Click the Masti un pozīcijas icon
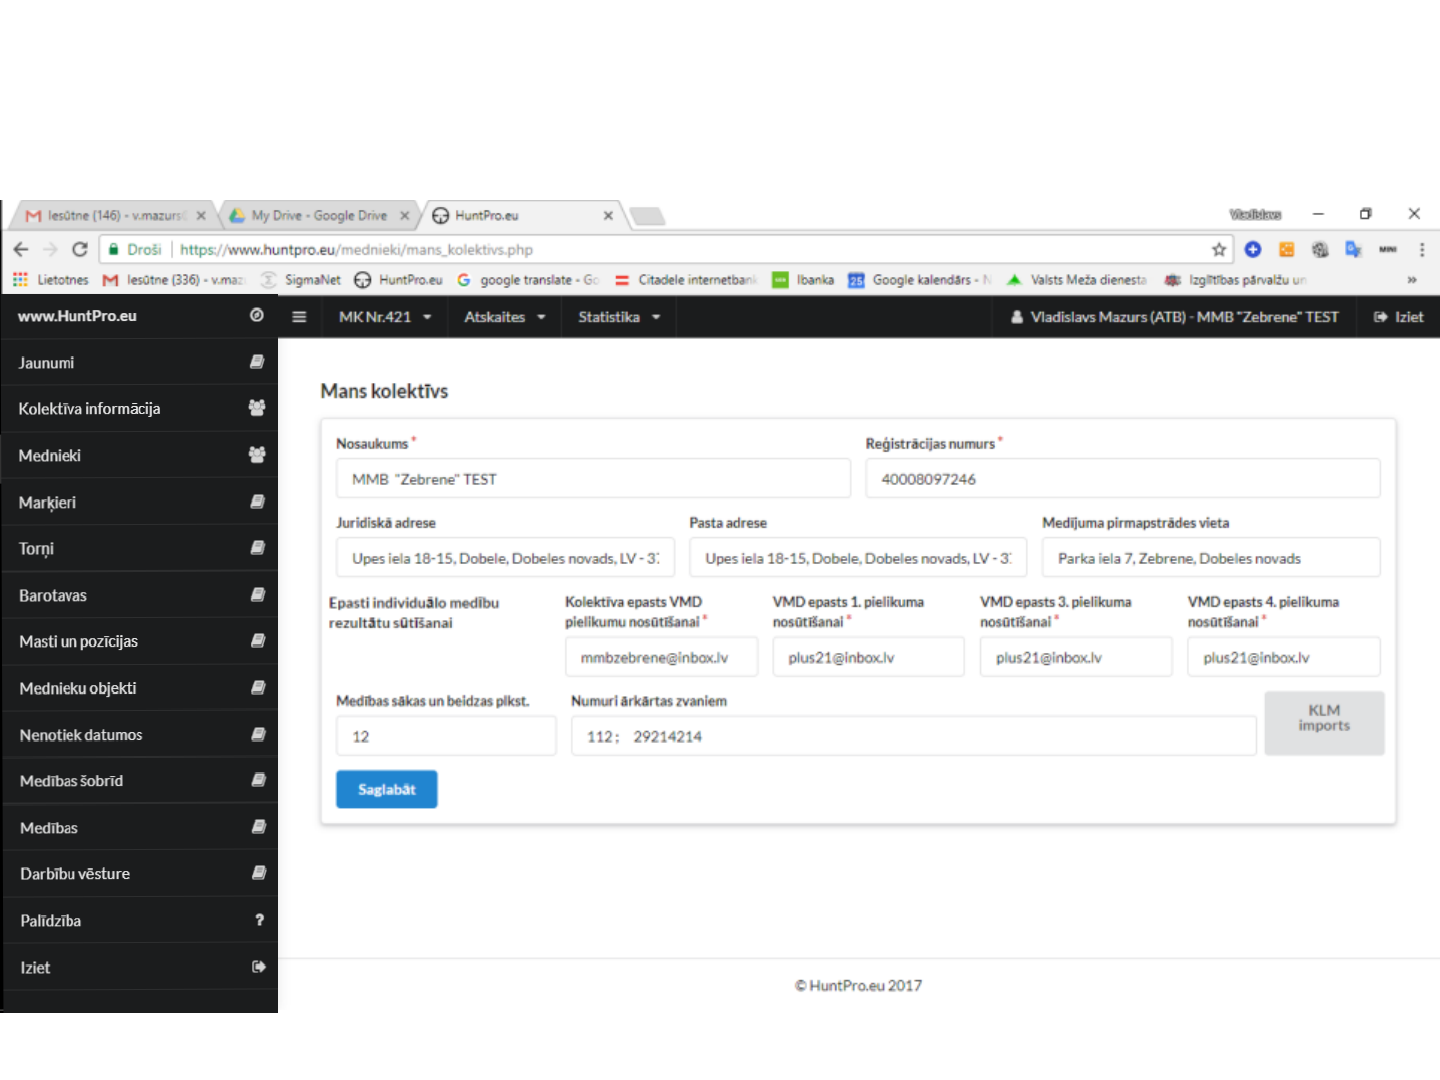Viewport: 1440px width, 1080px height. pyautogui.click(x=257, y=641)
